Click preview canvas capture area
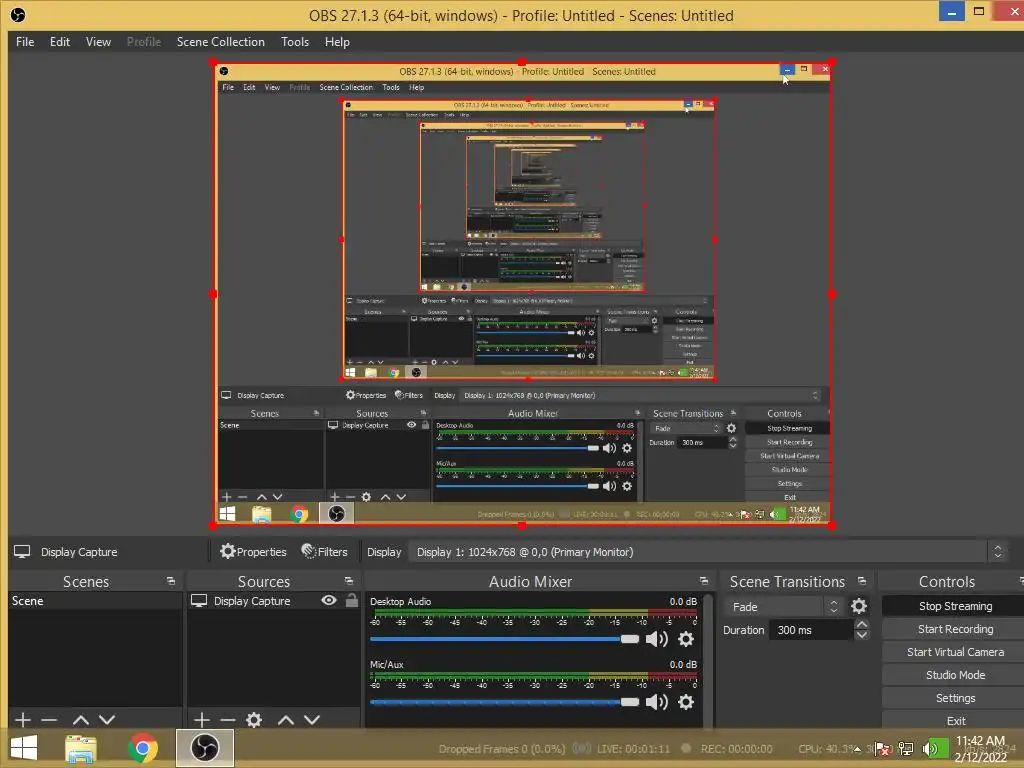 tap(522, 294)
